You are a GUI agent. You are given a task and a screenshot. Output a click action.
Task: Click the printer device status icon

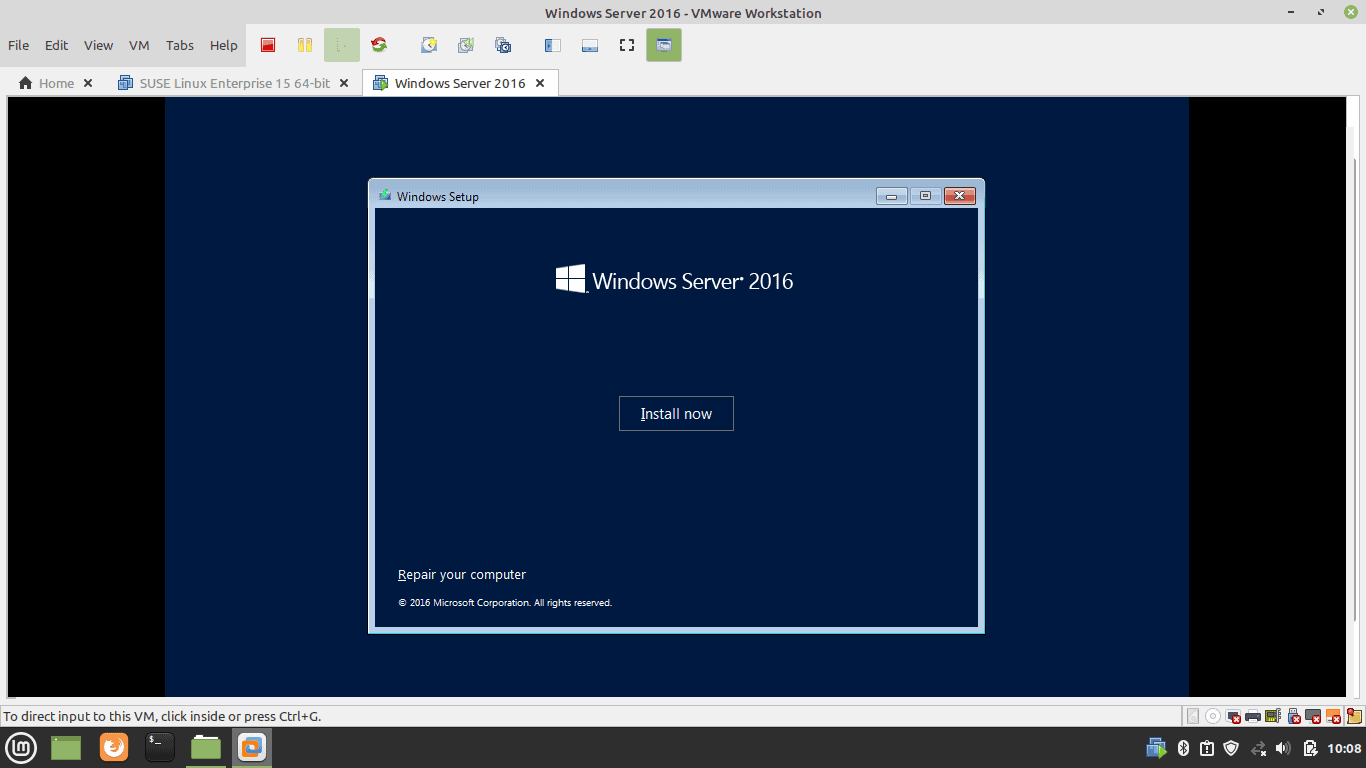point(1253,716)
